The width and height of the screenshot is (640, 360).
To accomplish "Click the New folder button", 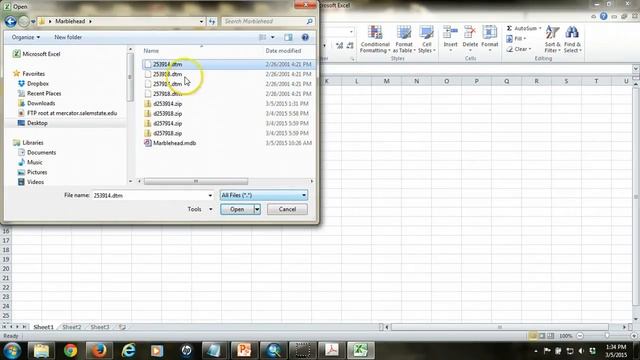I will pyautogui.click(x=68, y=37).
